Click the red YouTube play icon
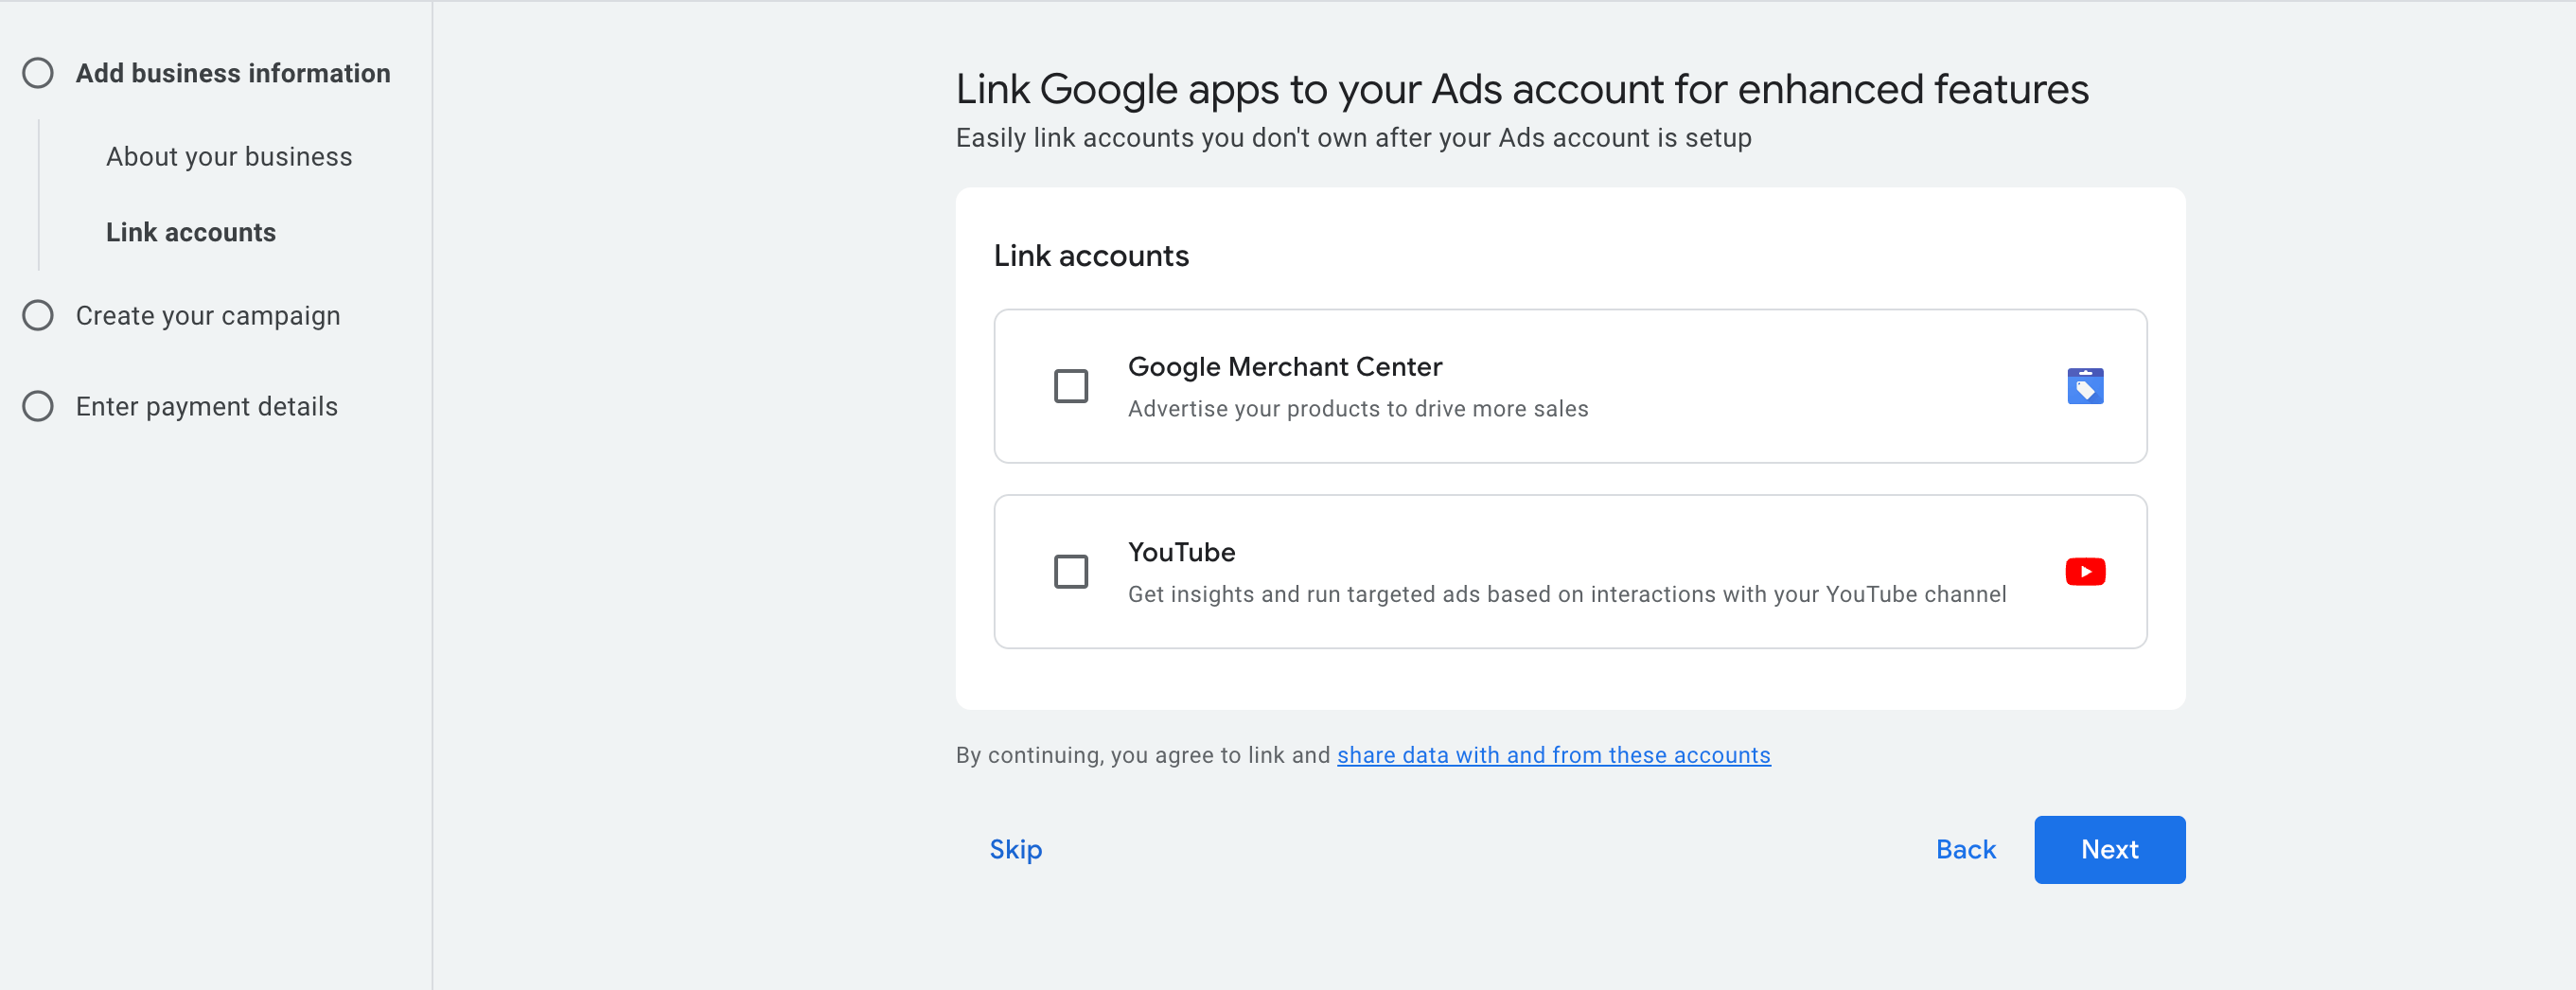The image size is (2576, 990). [x=2085, y=572]
